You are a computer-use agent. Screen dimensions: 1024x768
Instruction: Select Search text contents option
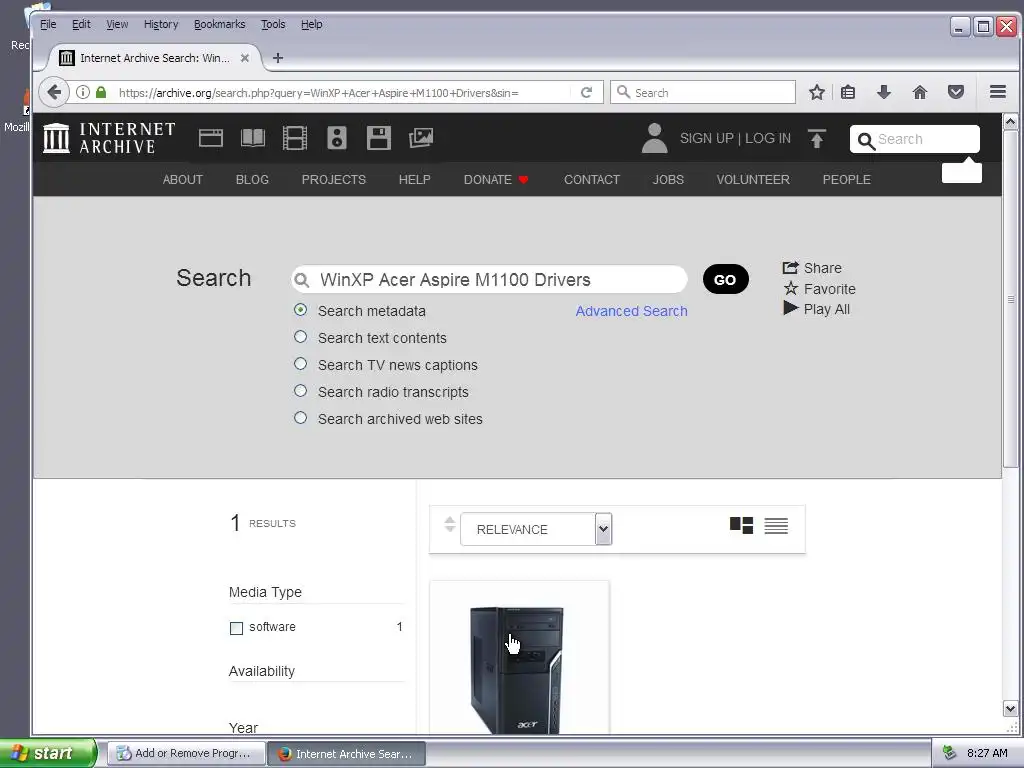(x=300, y=337)
